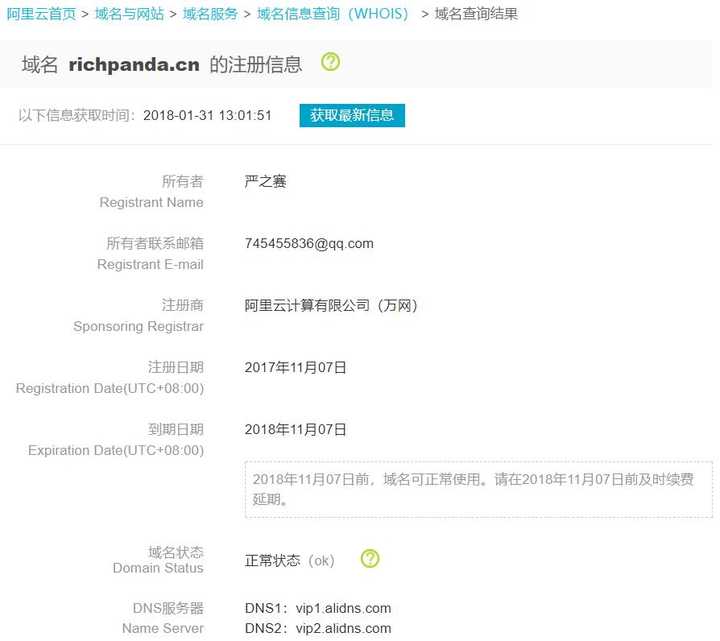Select registrar 阿里云计算有限公司 (万网)
This screenshot has width=720, height=641.
coord(331,305)
